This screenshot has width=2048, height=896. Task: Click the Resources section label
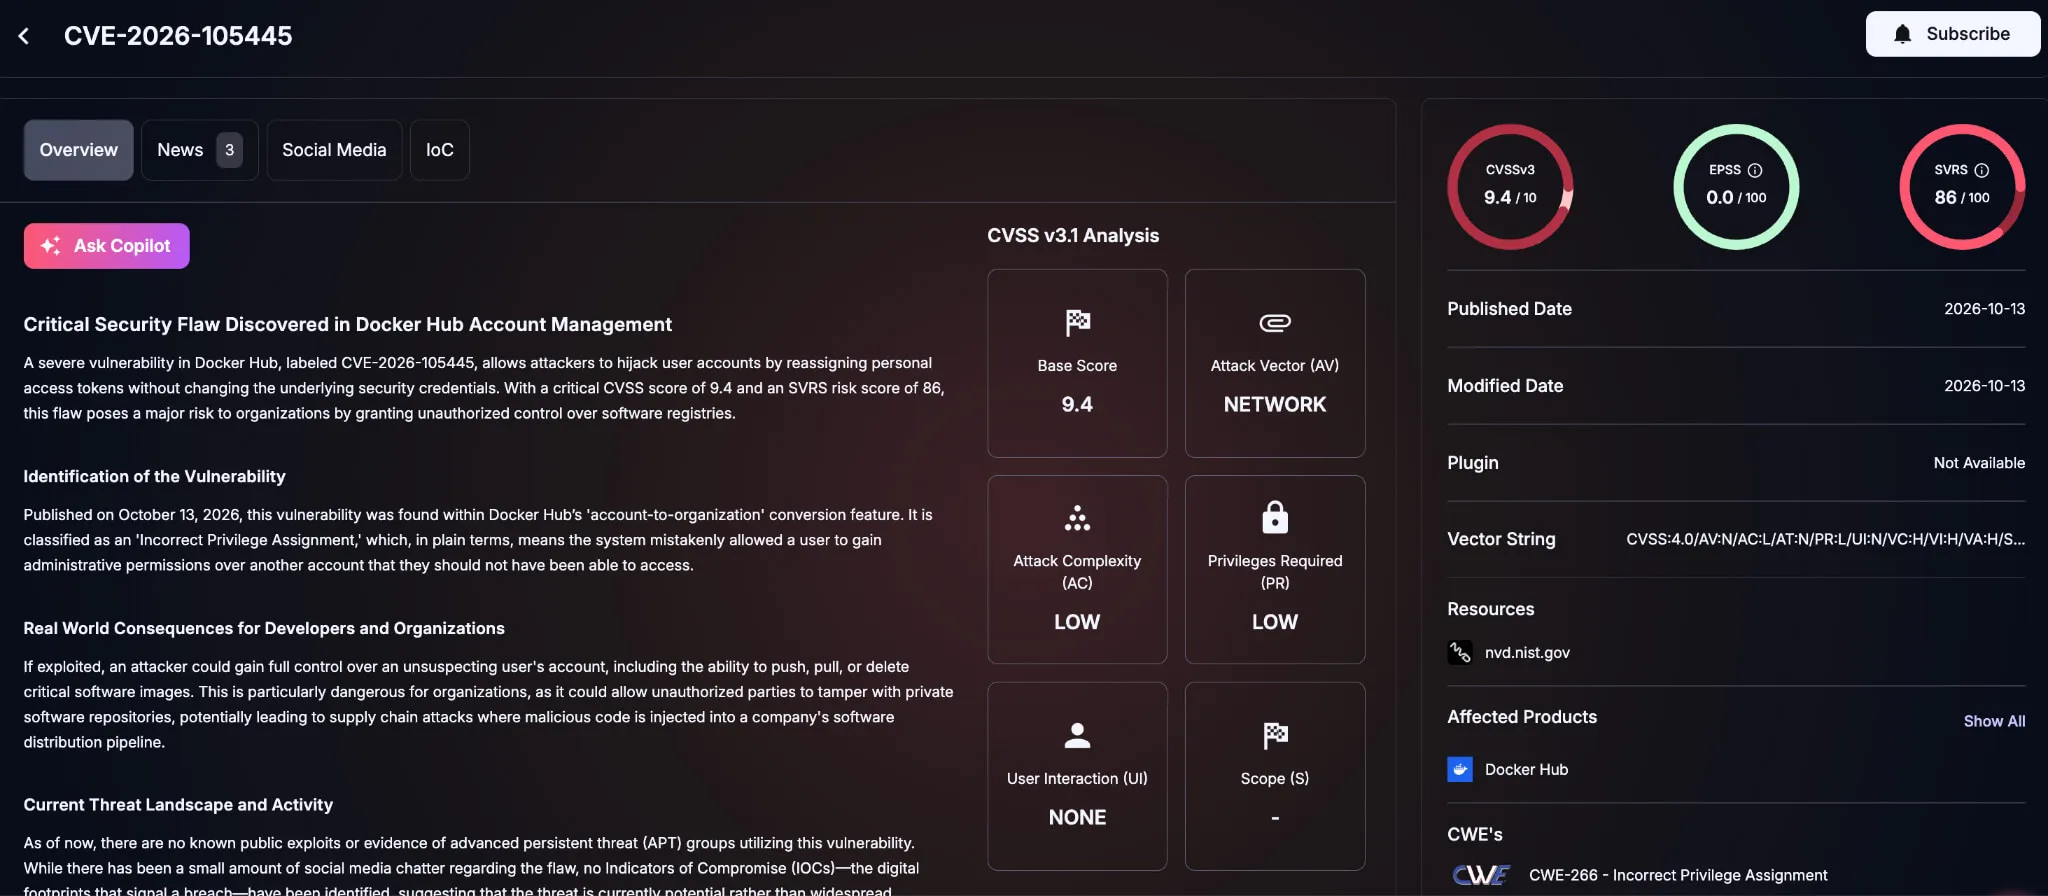(x=1490, y=609)
